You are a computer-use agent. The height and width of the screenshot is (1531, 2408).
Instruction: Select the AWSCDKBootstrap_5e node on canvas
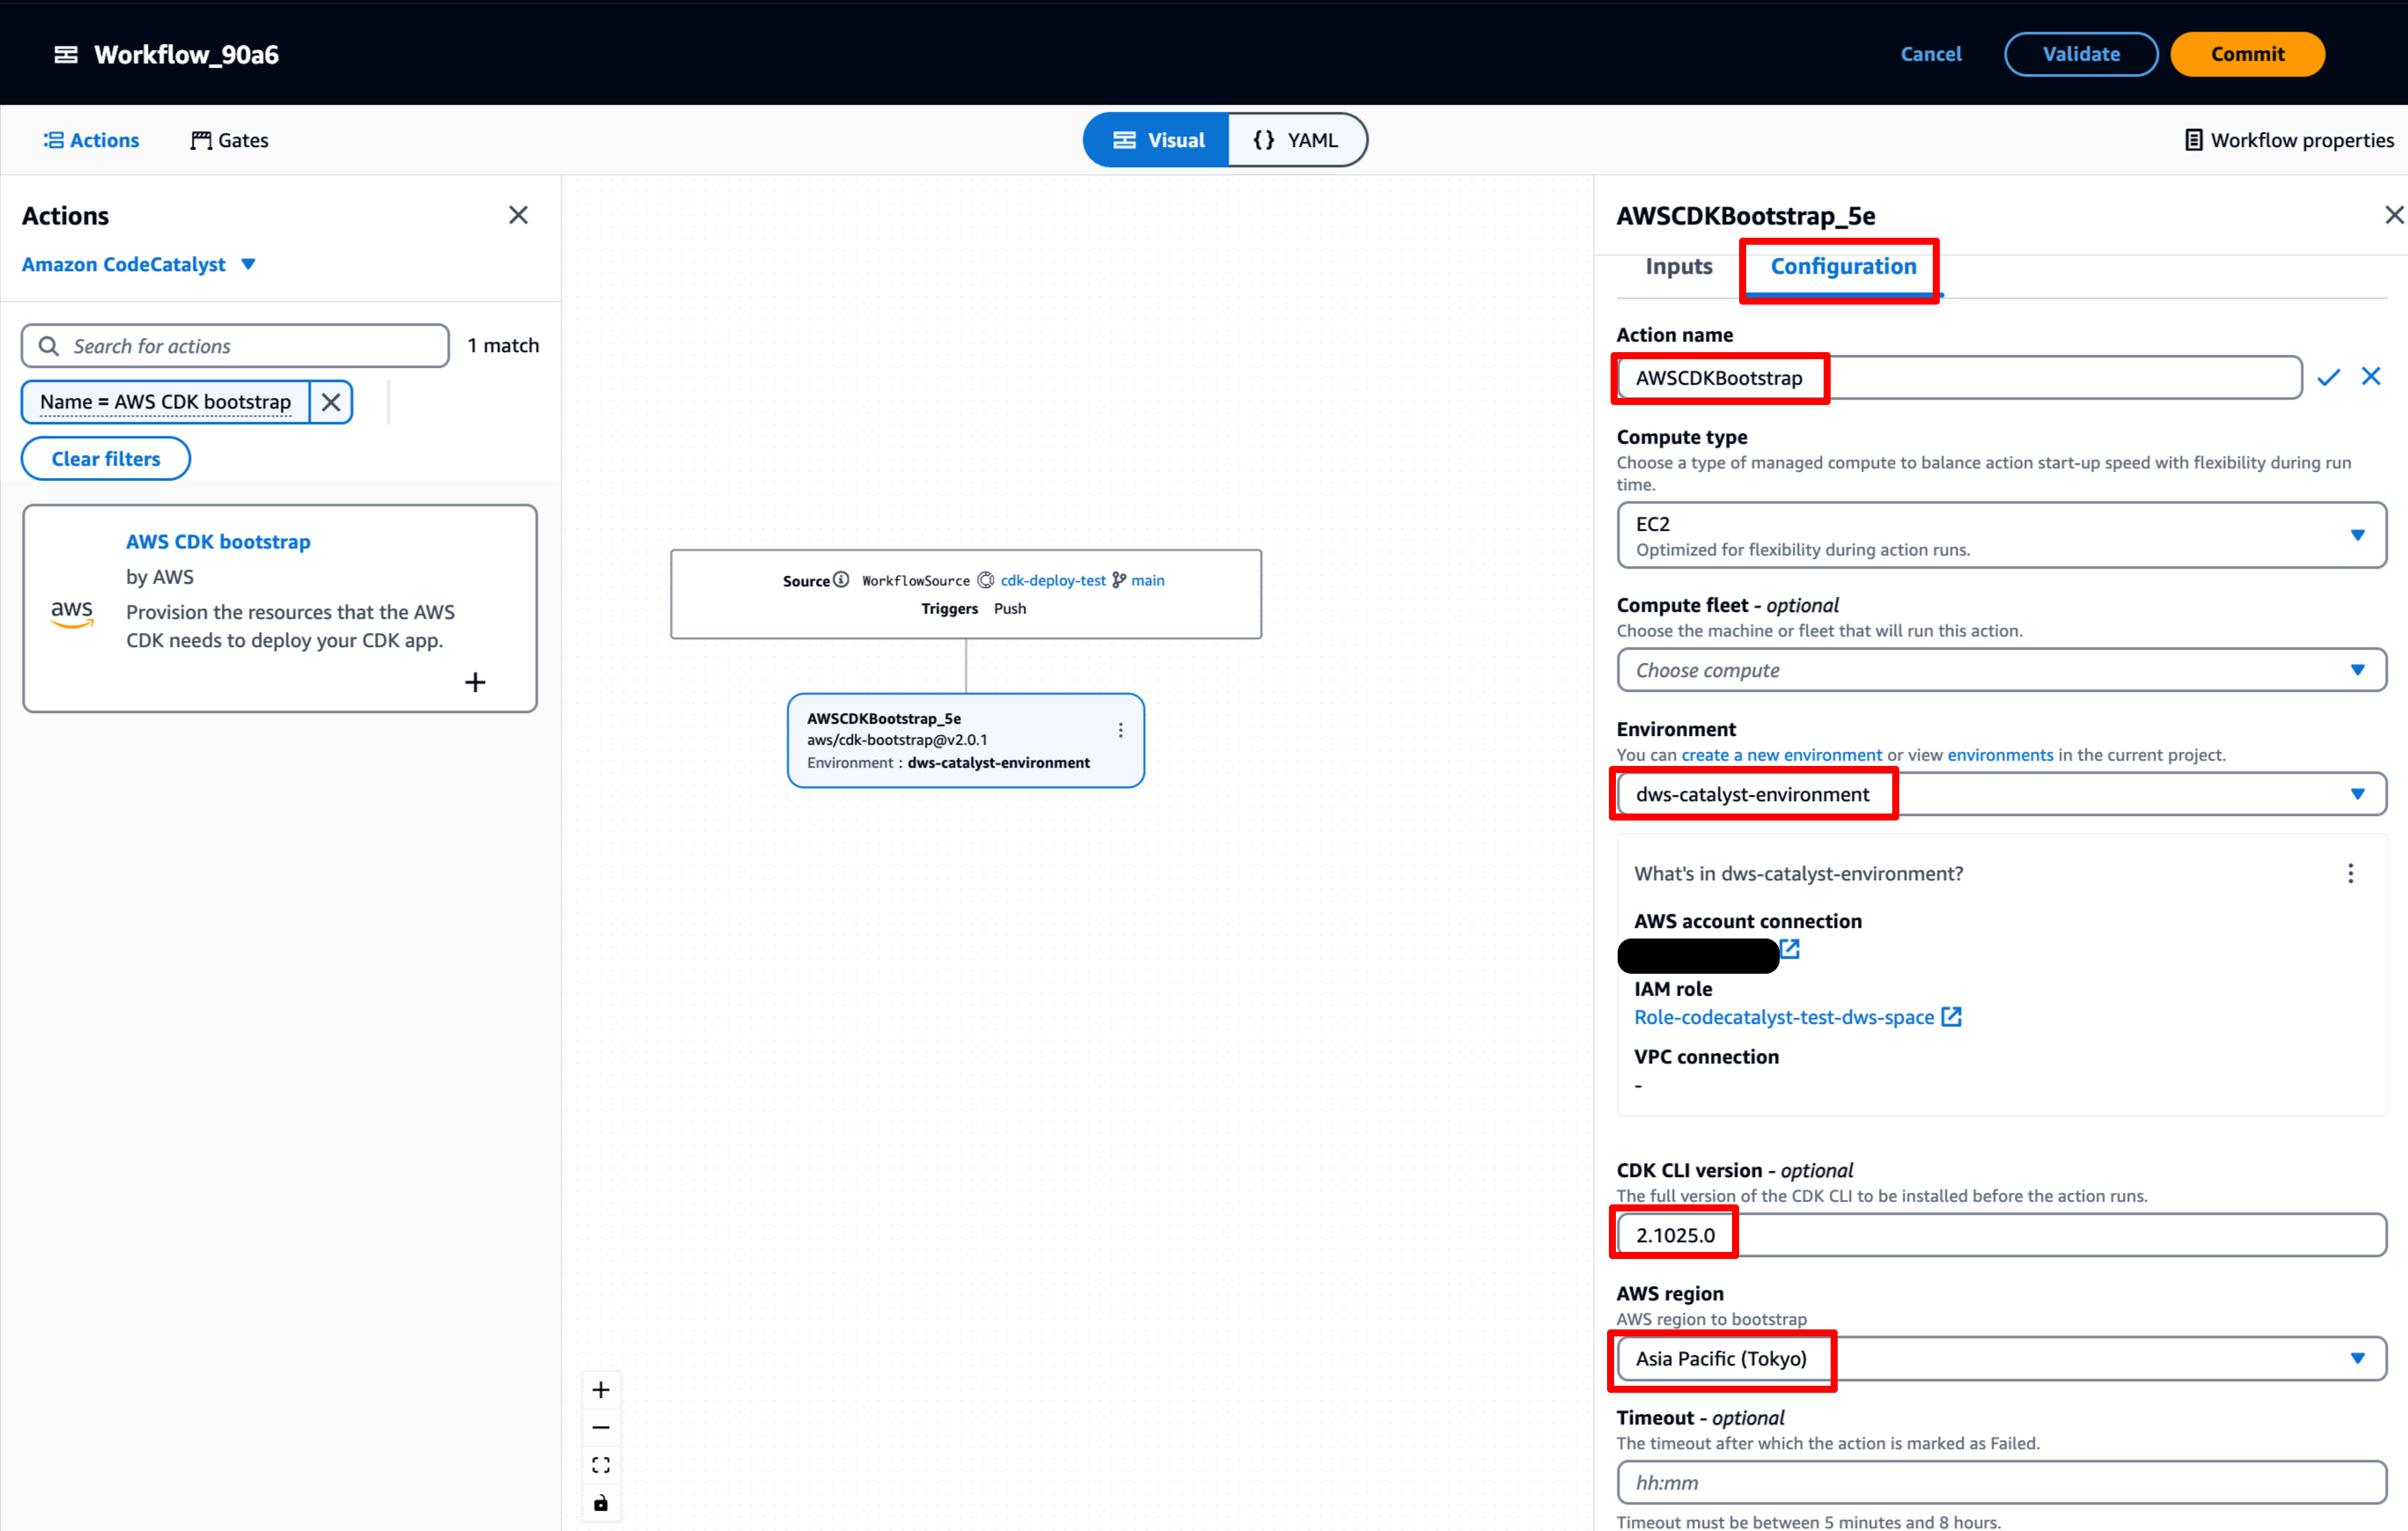click(x=965, y=741)
